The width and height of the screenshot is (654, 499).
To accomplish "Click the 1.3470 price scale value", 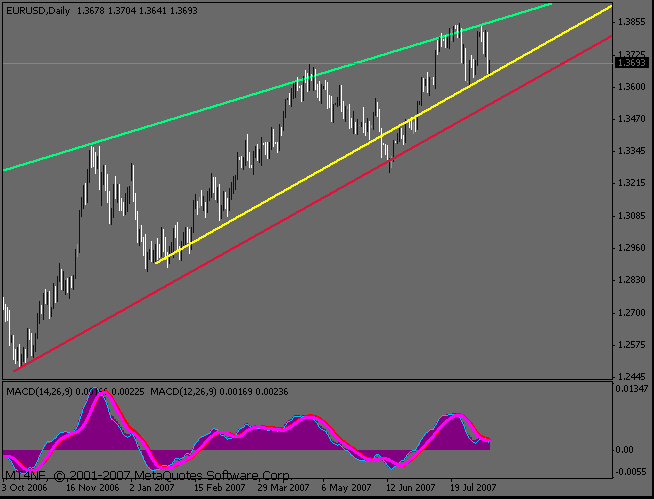I will (x=631, y=119).
